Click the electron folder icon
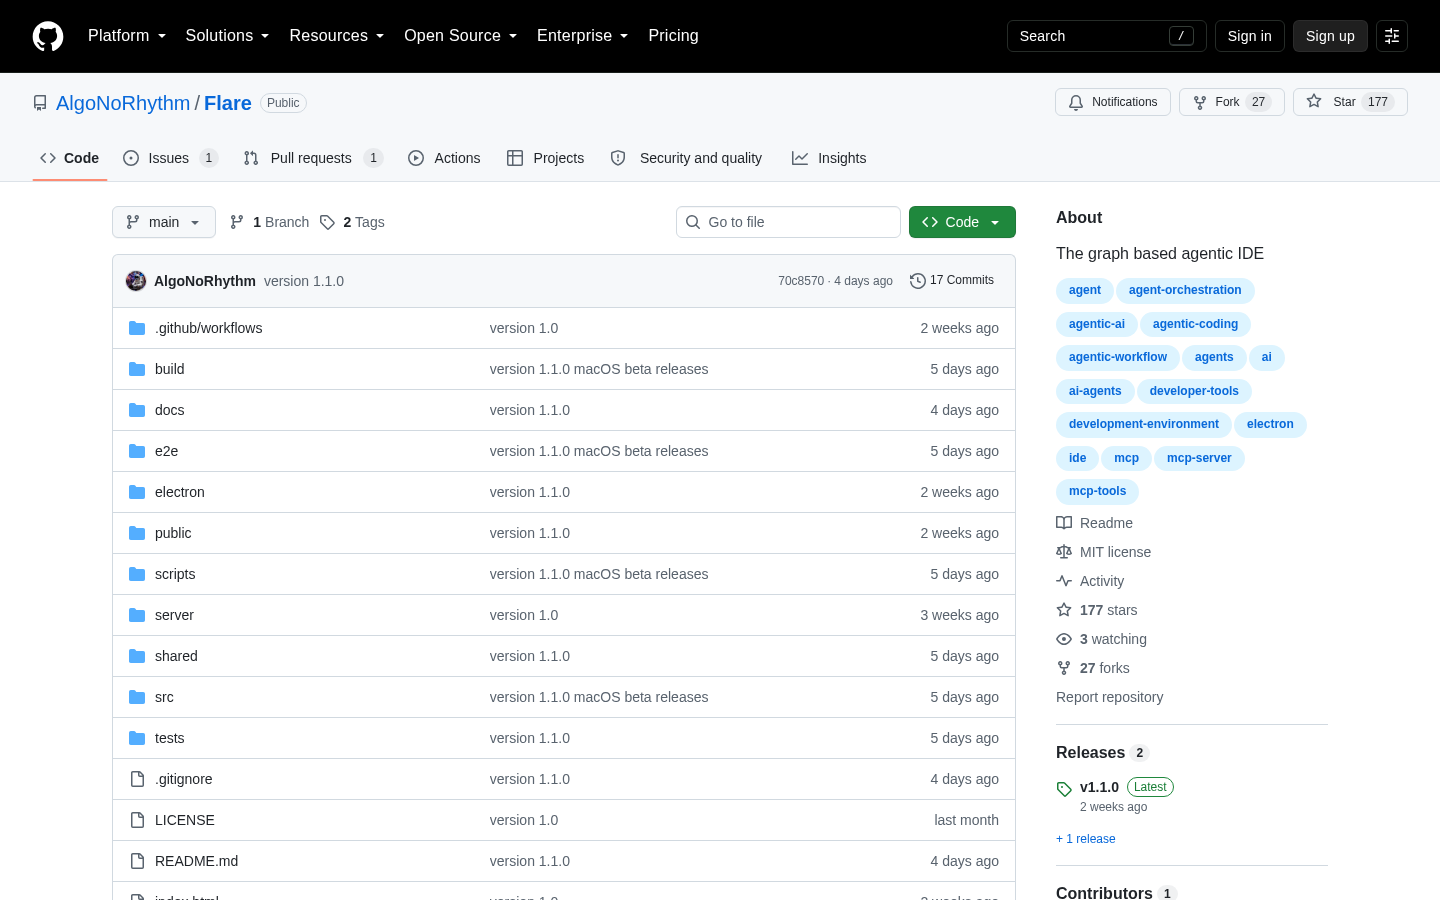1440x900 pixels. pyautogui.click(x=137, y=492)
